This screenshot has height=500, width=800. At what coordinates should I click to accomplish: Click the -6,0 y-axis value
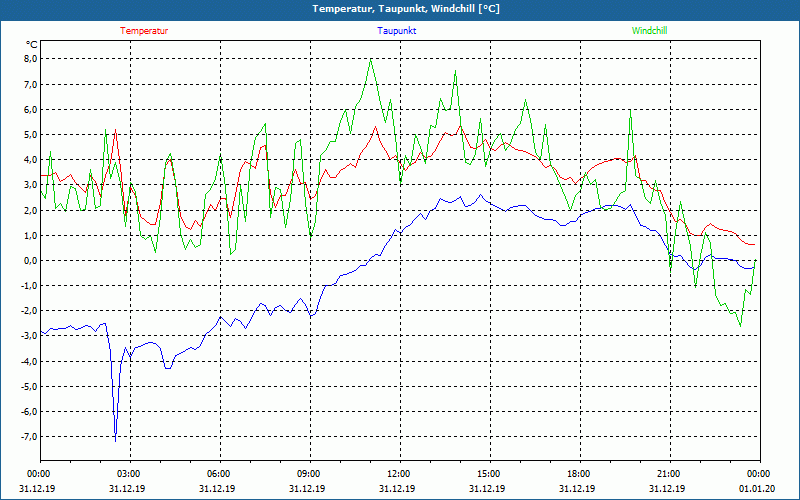[30, 411]
